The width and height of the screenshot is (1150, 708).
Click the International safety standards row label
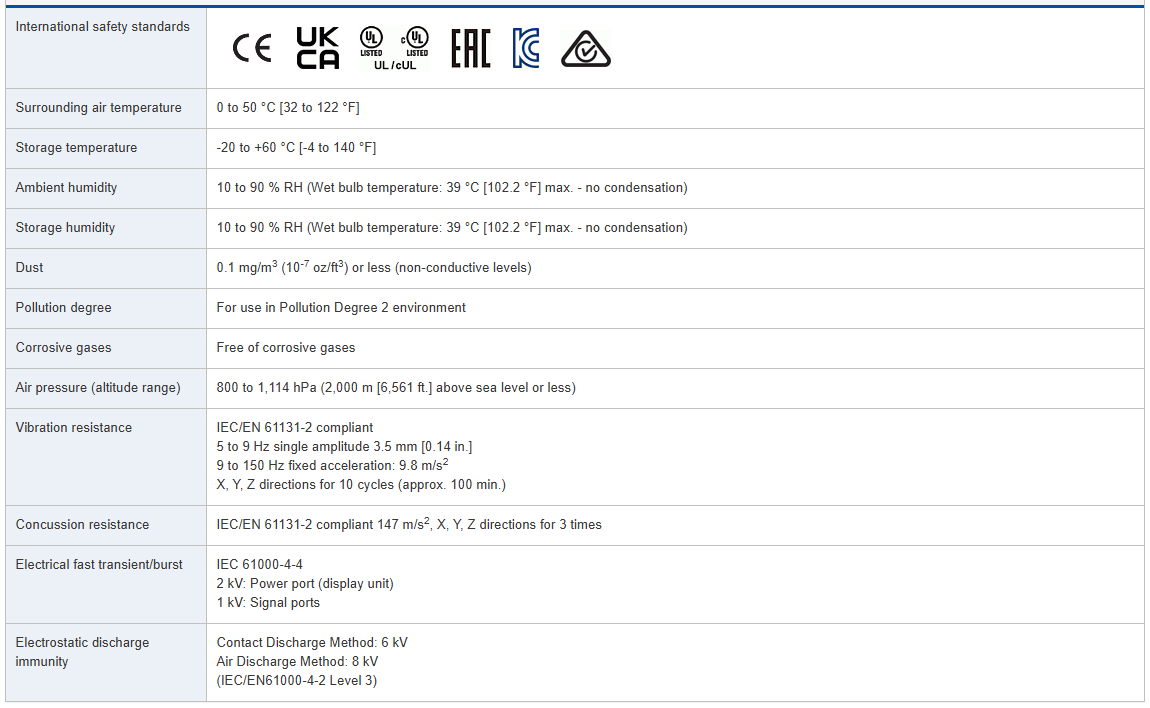click(x=102, y=27)
